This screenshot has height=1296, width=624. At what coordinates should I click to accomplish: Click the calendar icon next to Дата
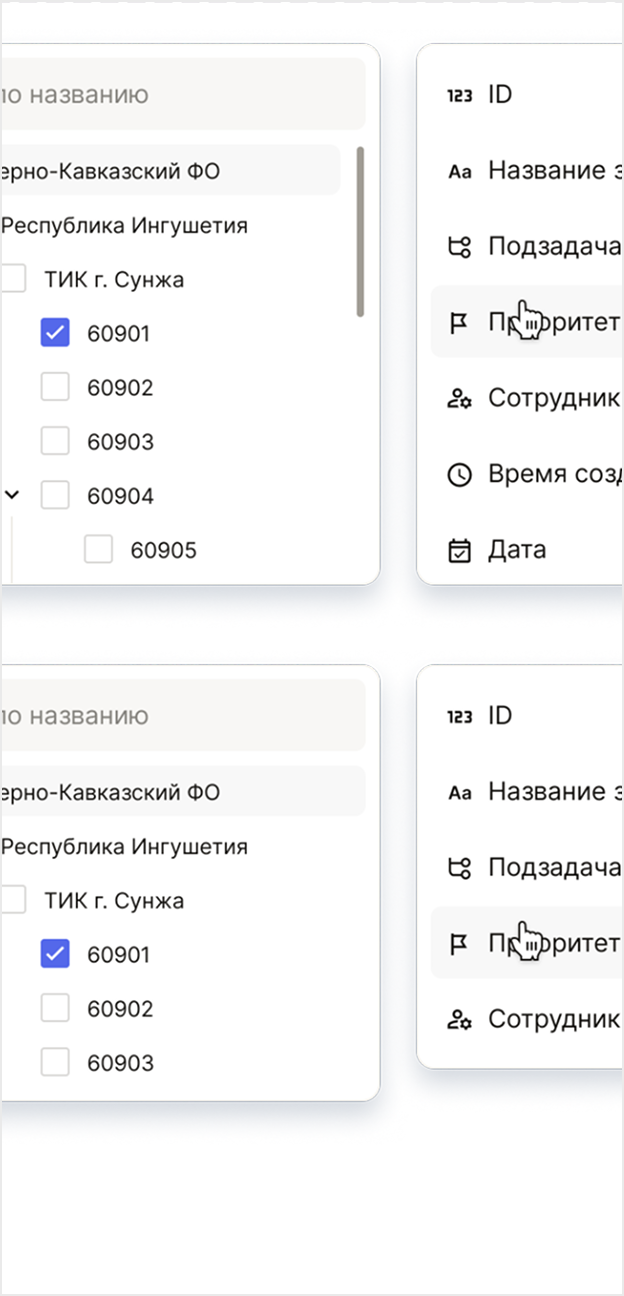[459, 550]
